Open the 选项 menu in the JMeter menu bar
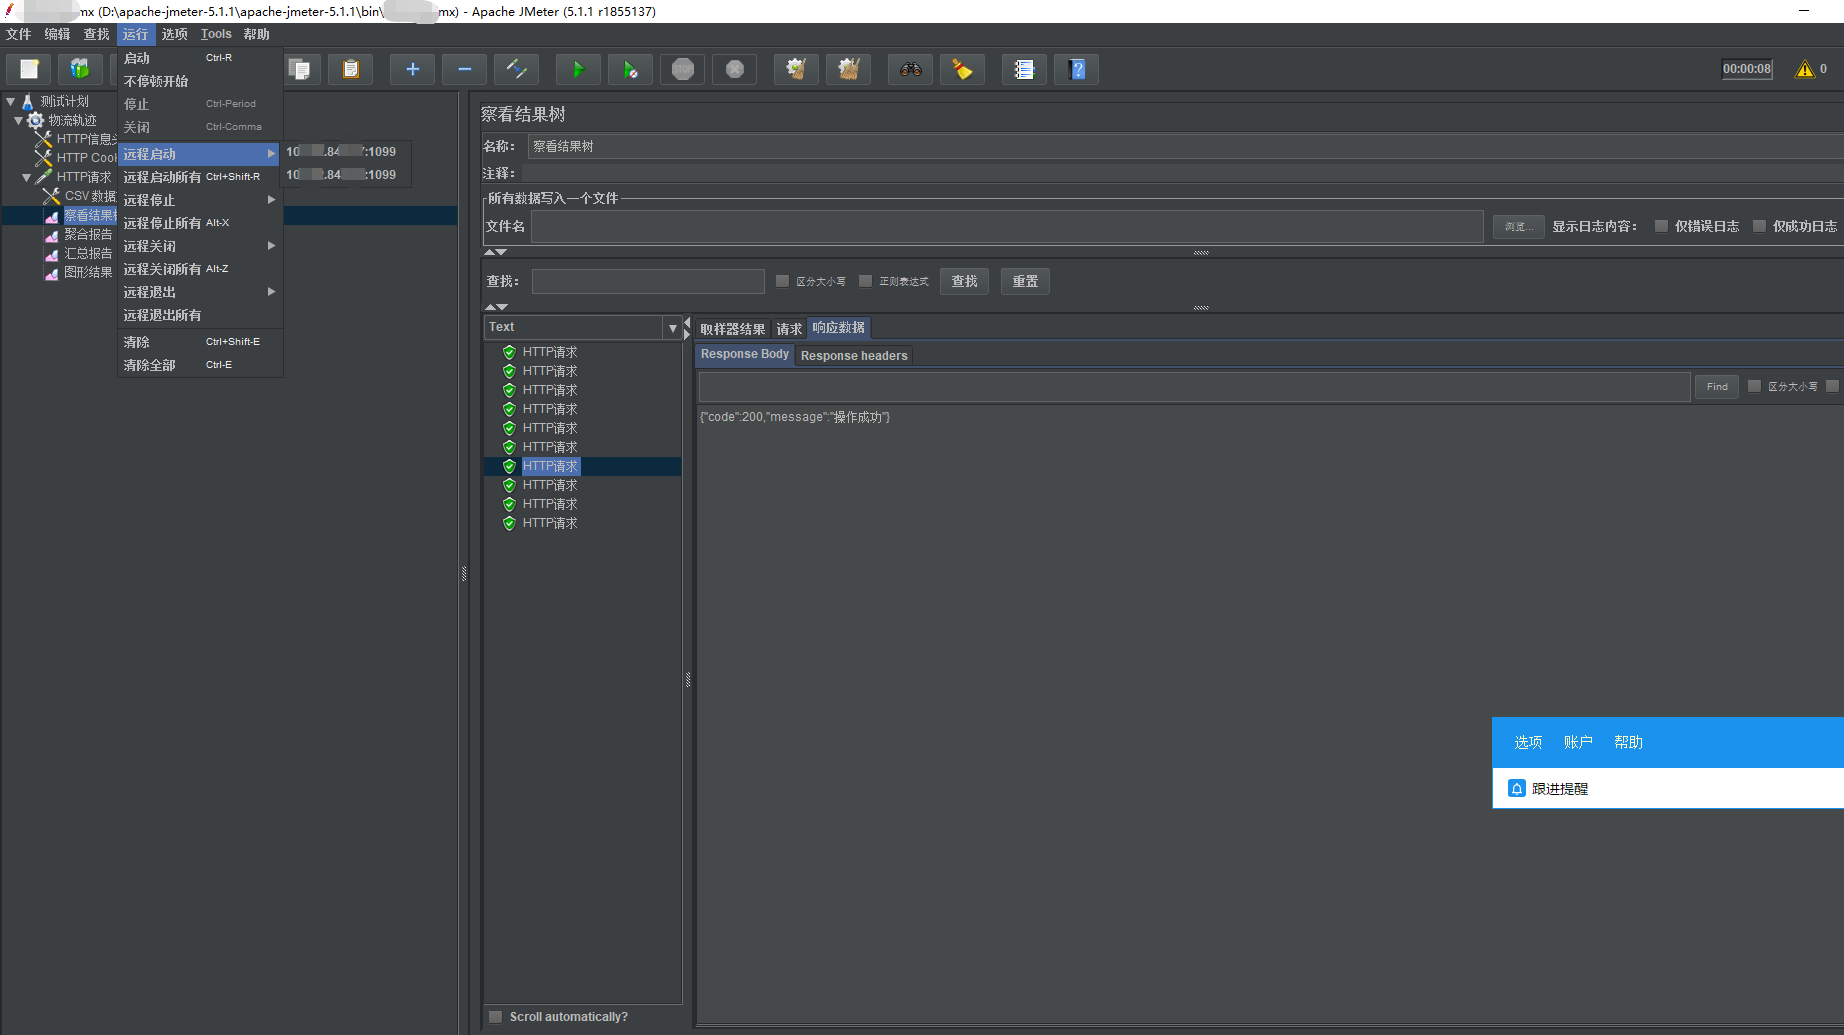 pyautogui.click(x=175, y=34)
